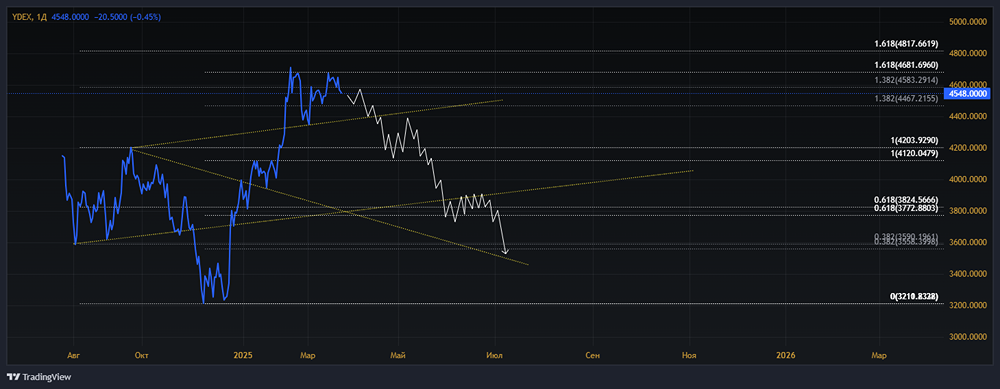Click the 1(4203.9290) Fibonacci label

point(914,140)
